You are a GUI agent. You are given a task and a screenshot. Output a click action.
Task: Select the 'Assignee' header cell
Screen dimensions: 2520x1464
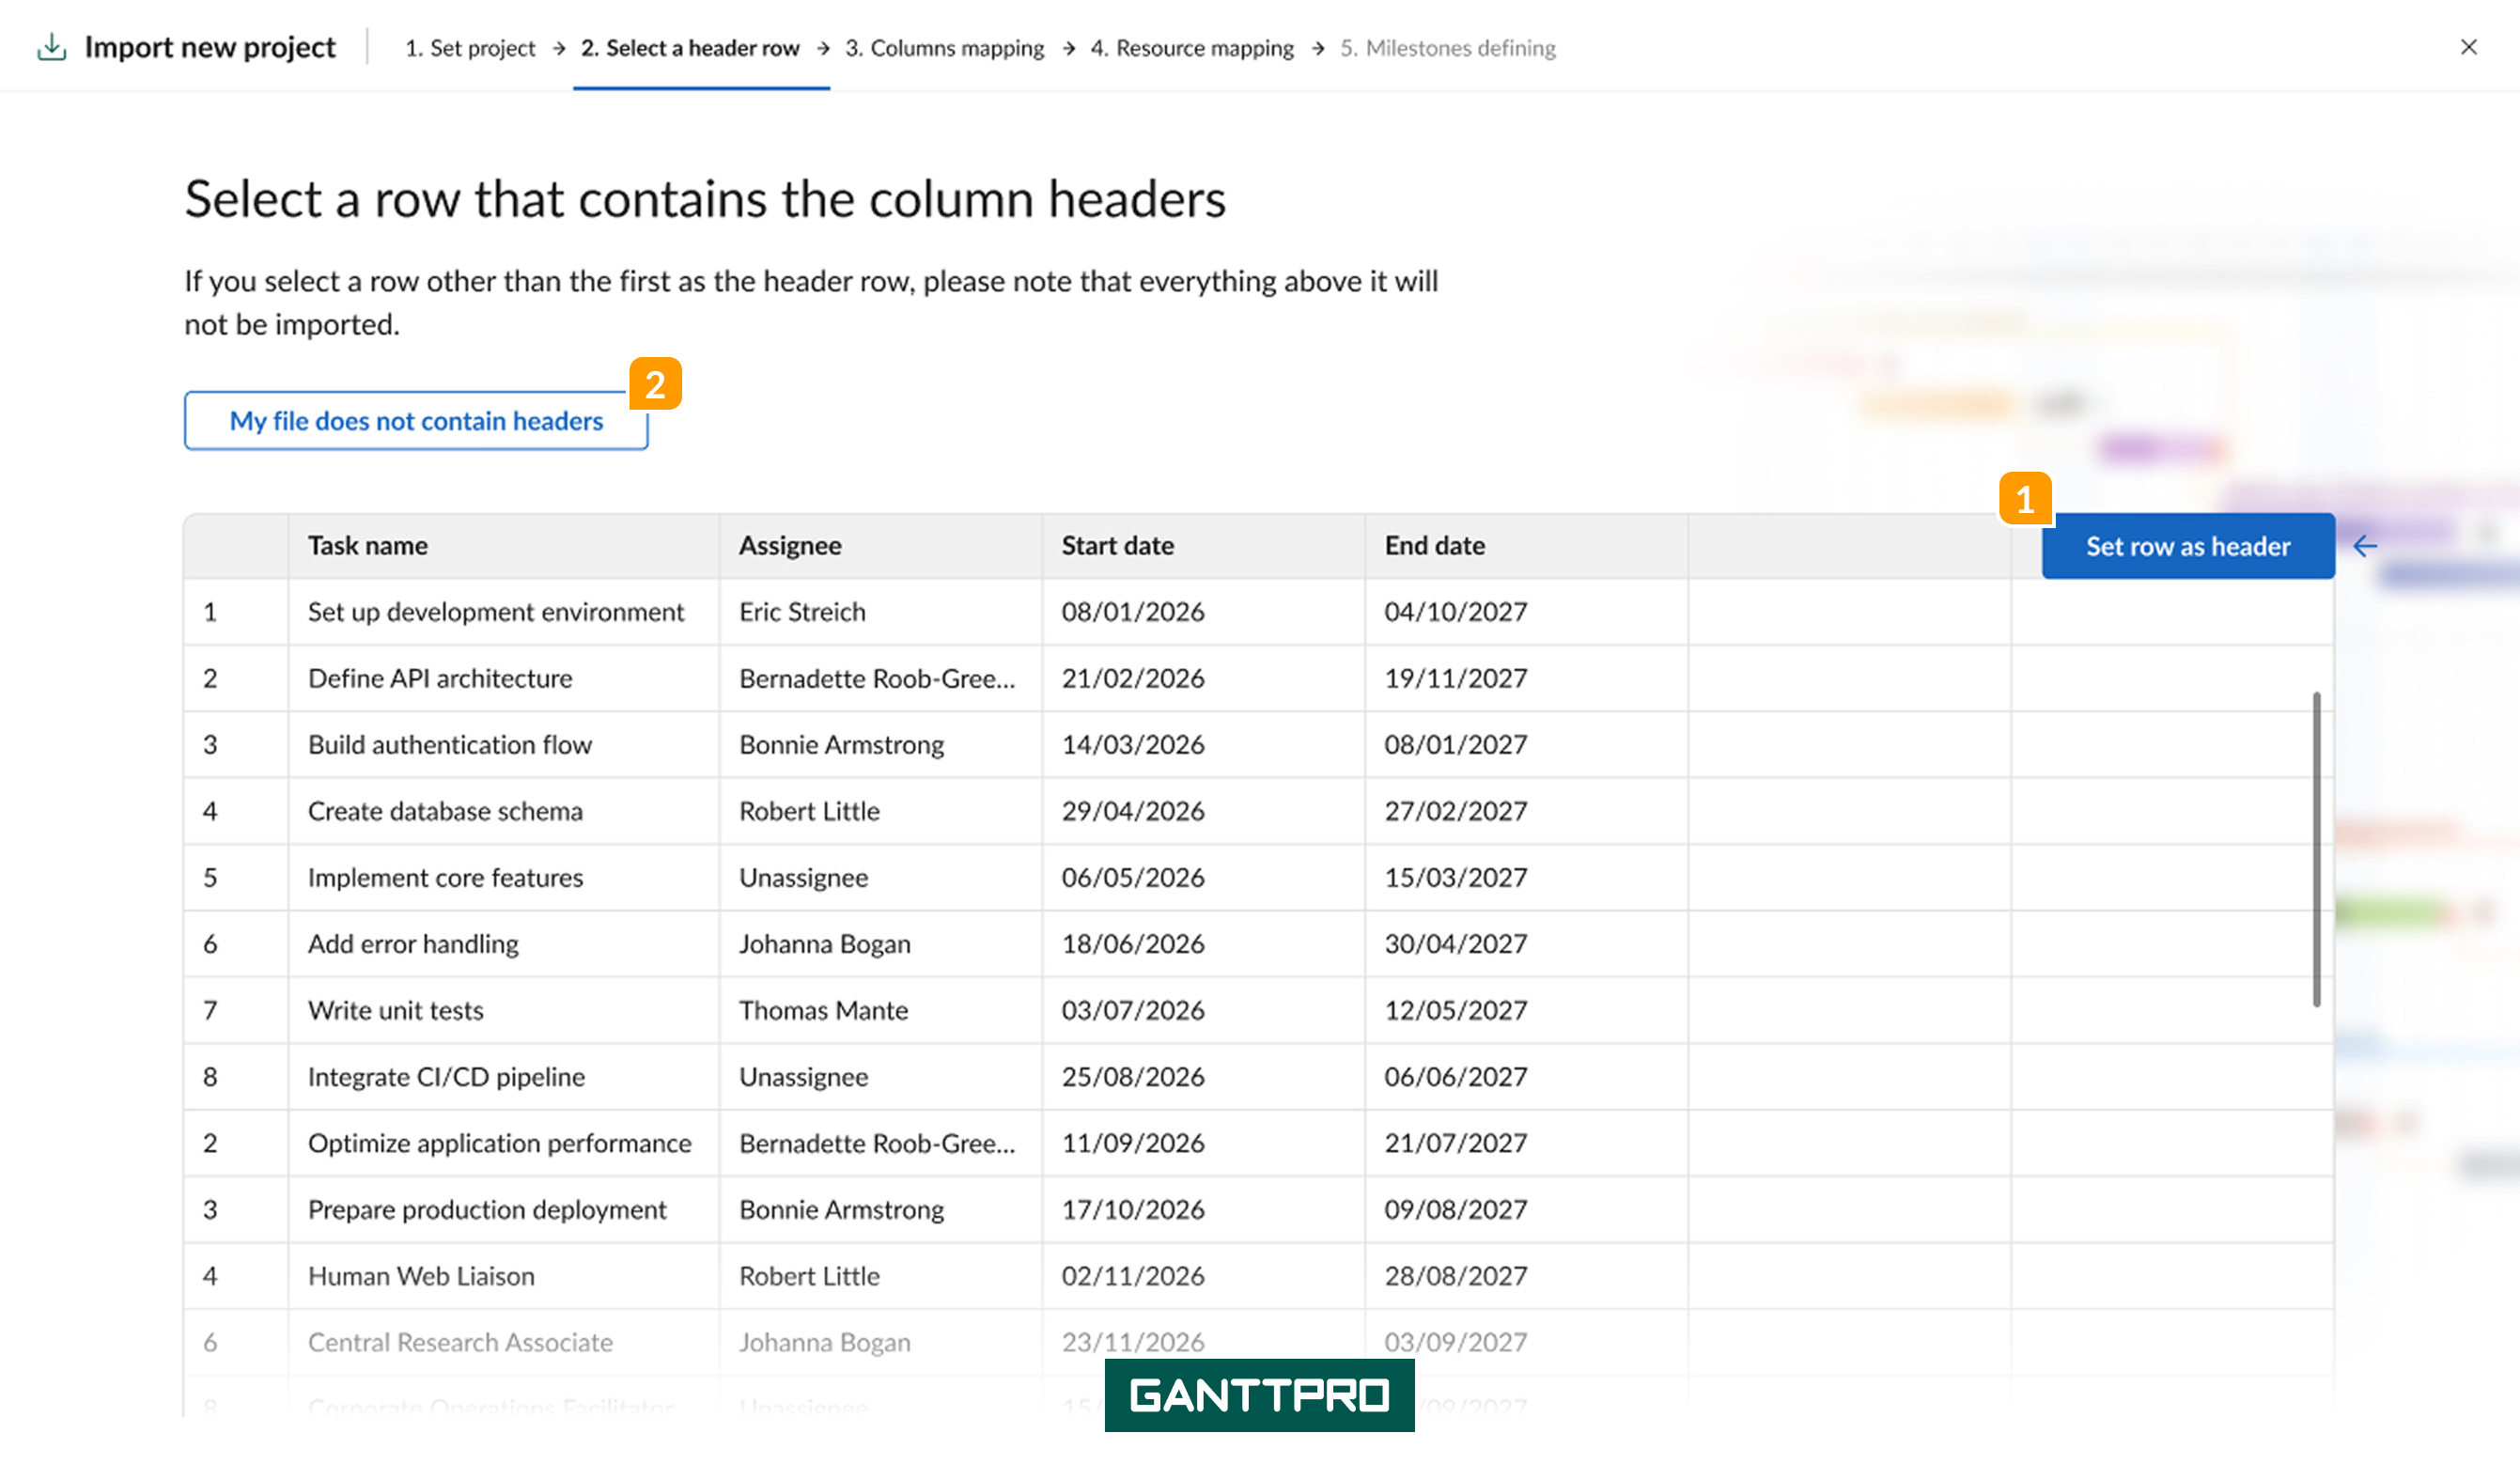880,546
